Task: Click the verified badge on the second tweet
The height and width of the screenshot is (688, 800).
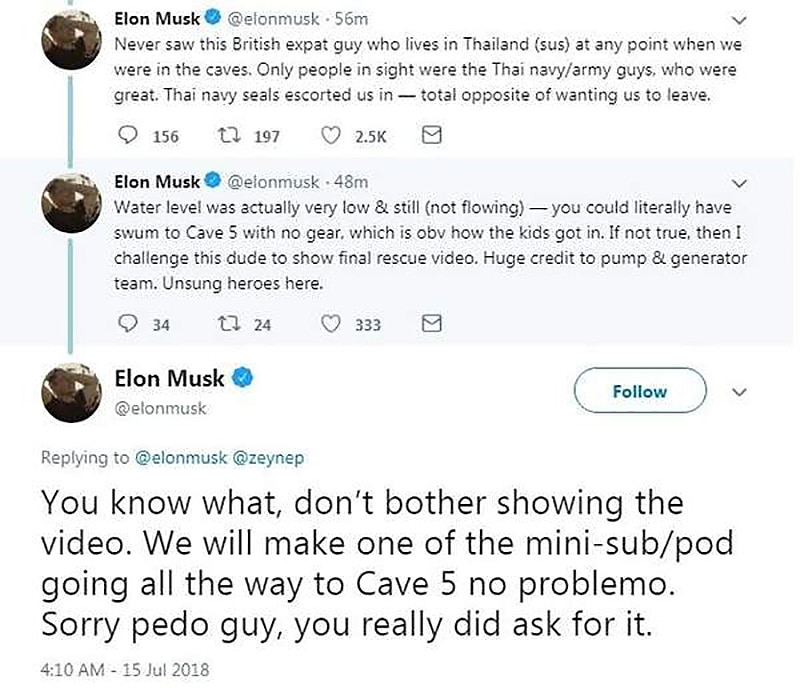Action: coord(212,182)
